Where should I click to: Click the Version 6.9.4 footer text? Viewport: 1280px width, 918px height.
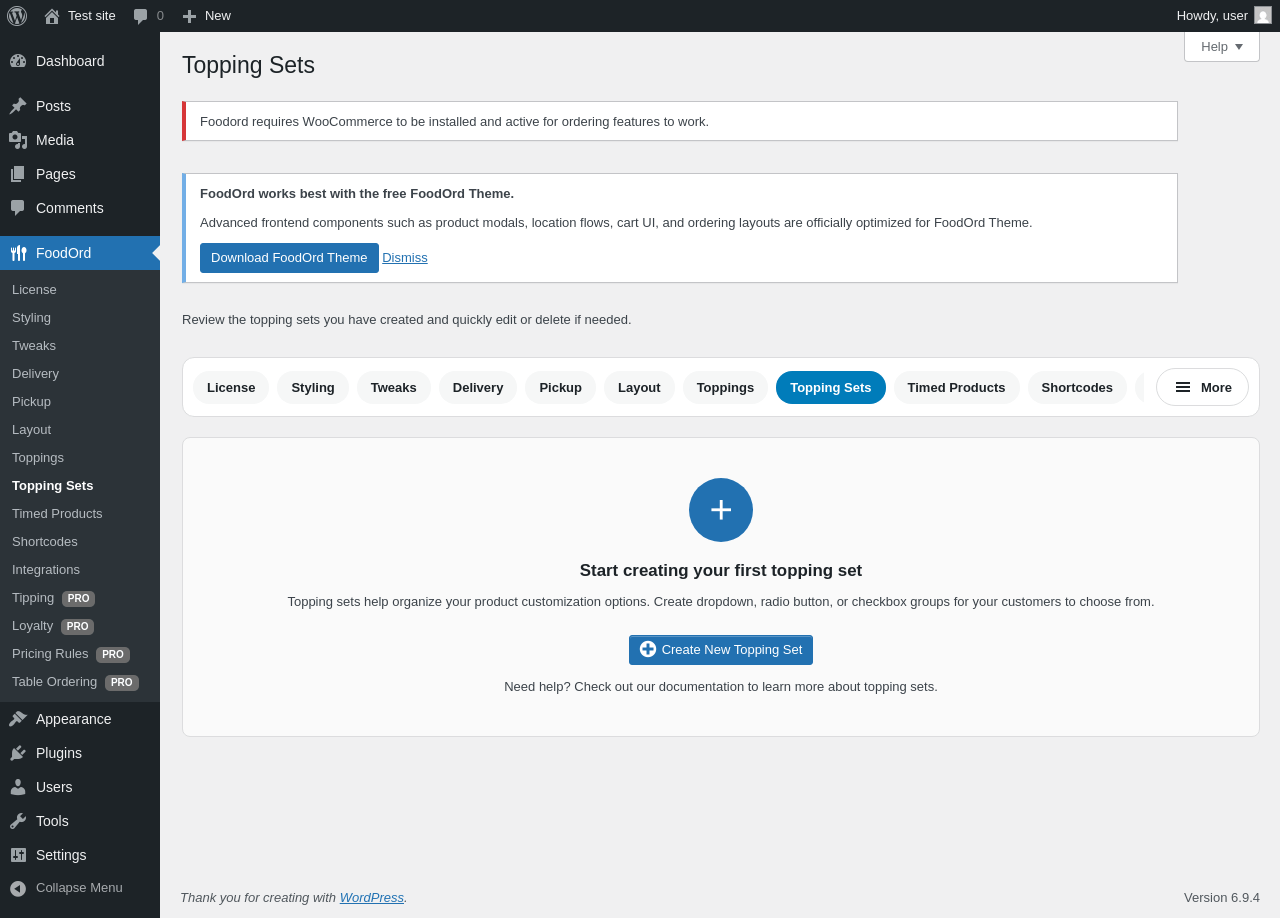pyautogui.click(x=1222, y=898)
